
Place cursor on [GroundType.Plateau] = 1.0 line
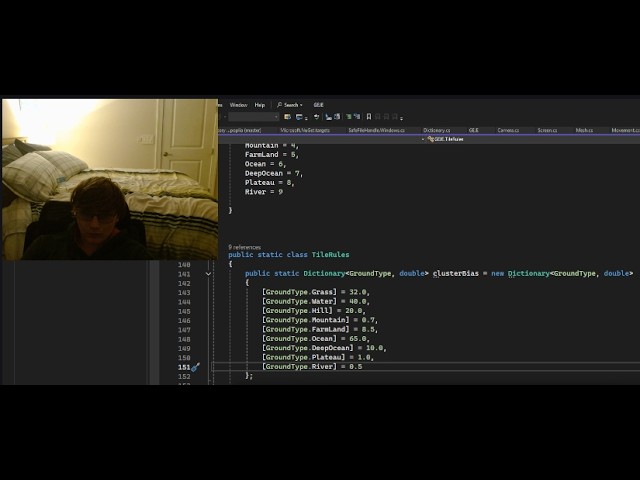click(x=318, y=358)
